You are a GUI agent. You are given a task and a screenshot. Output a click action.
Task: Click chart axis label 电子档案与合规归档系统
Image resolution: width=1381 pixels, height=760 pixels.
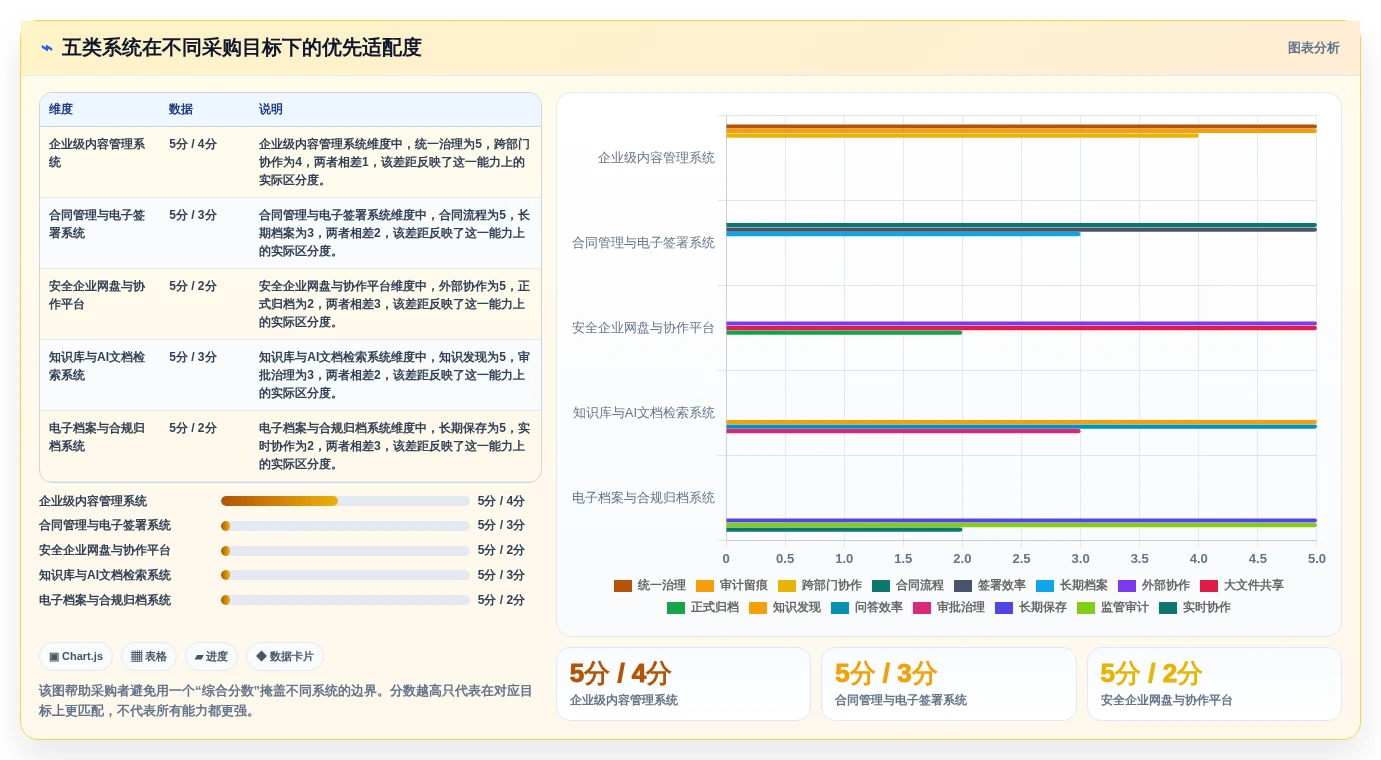(x=643, y=498)
